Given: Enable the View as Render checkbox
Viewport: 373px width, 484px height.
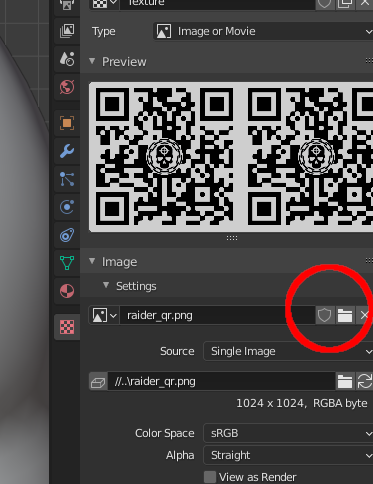Looking at the screenshot, I should coord(210,477).
